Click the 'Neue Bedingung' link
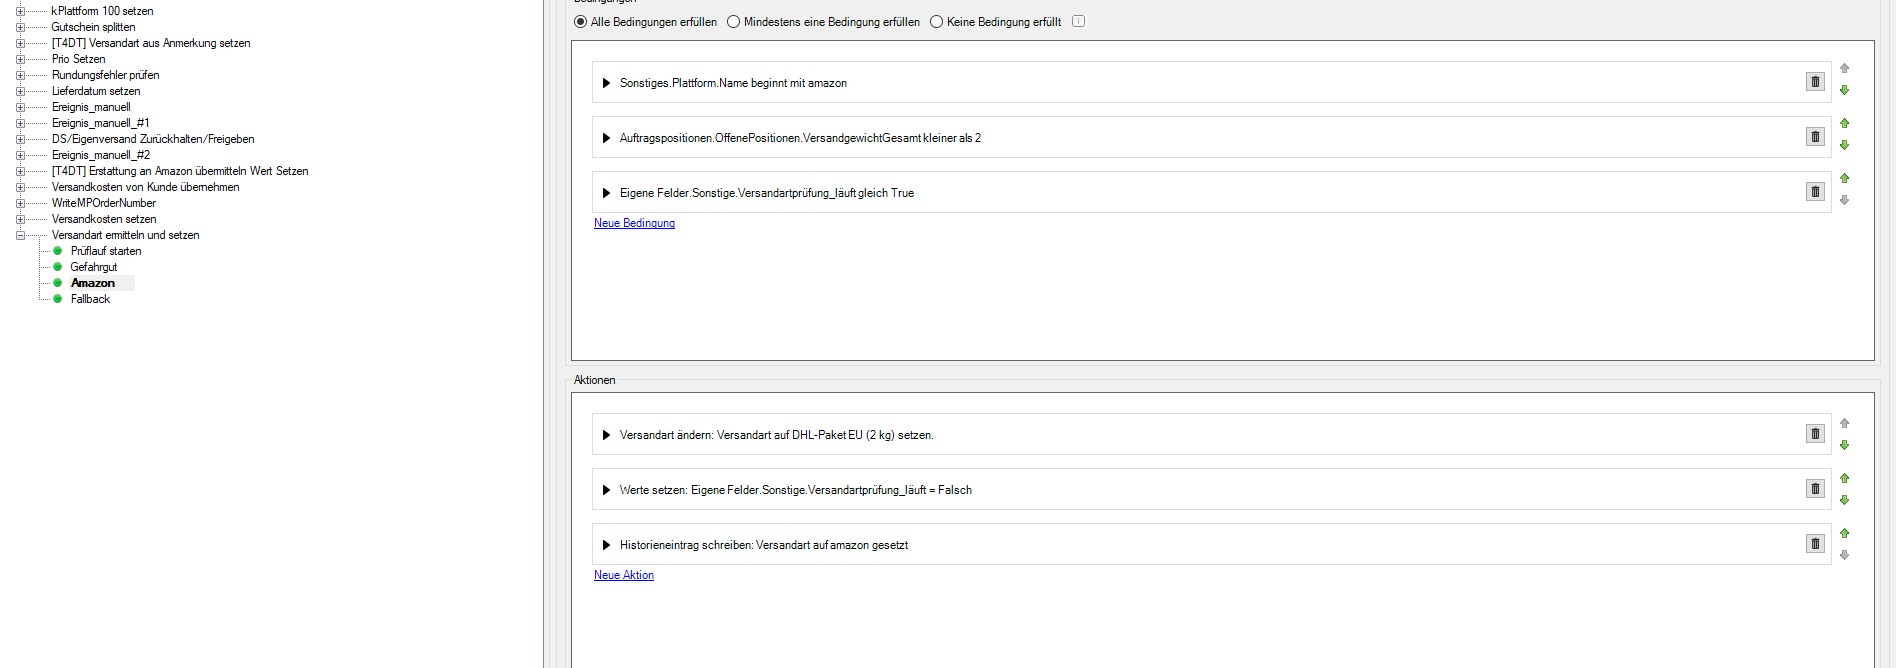Viewport: 1896px width, 668px height. [x=634, y=223]
